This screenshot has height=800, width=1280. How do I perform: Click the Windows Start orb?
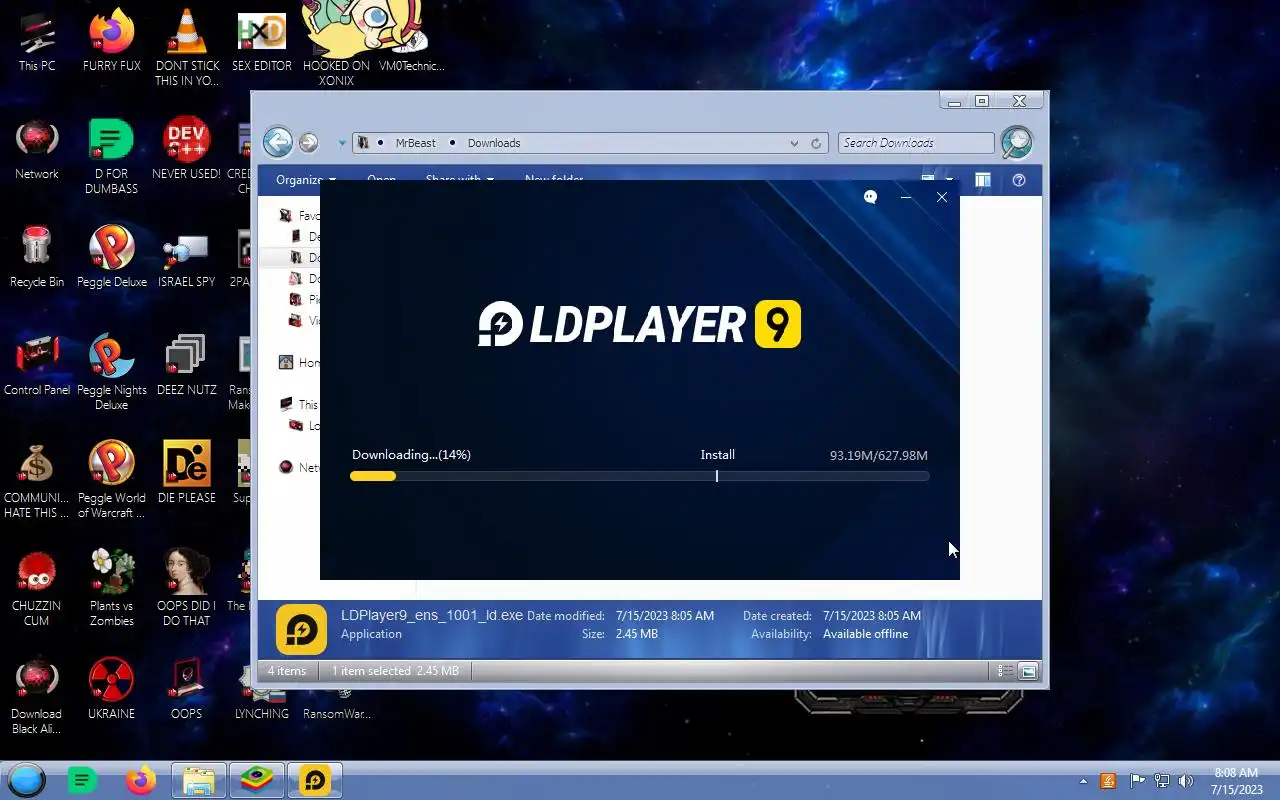[x=27, y=780]
